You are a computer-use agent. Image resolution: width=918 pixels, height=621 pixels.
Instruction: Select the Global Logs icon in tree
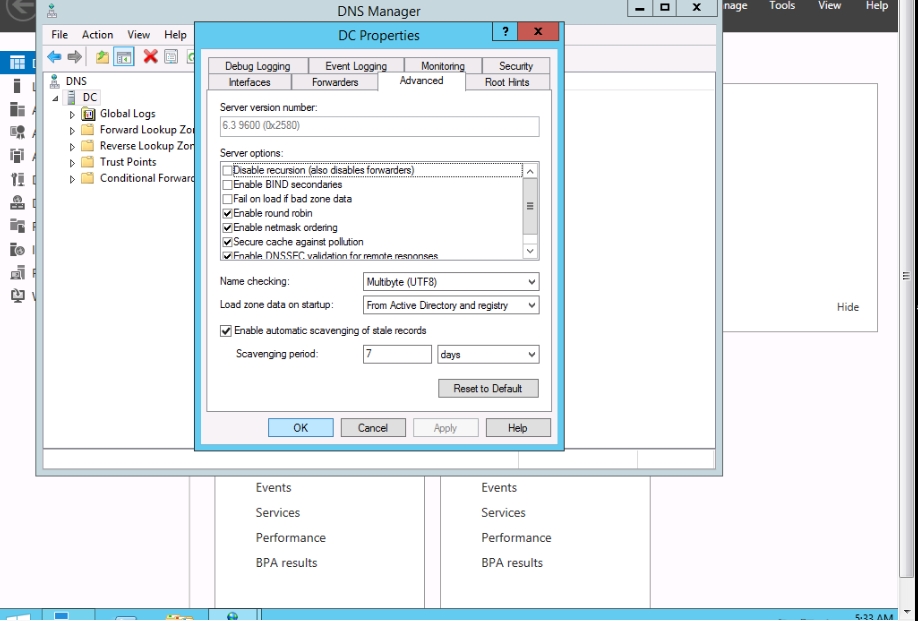(x=88, y=114)
